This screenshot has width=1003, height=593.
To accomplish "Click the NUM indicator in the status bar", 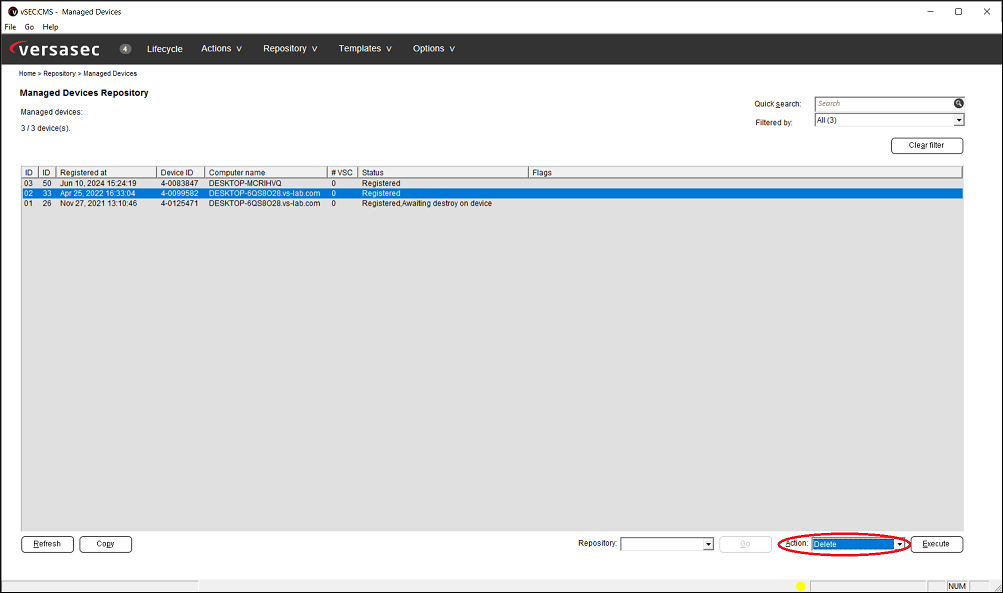I will coord(957,586).
